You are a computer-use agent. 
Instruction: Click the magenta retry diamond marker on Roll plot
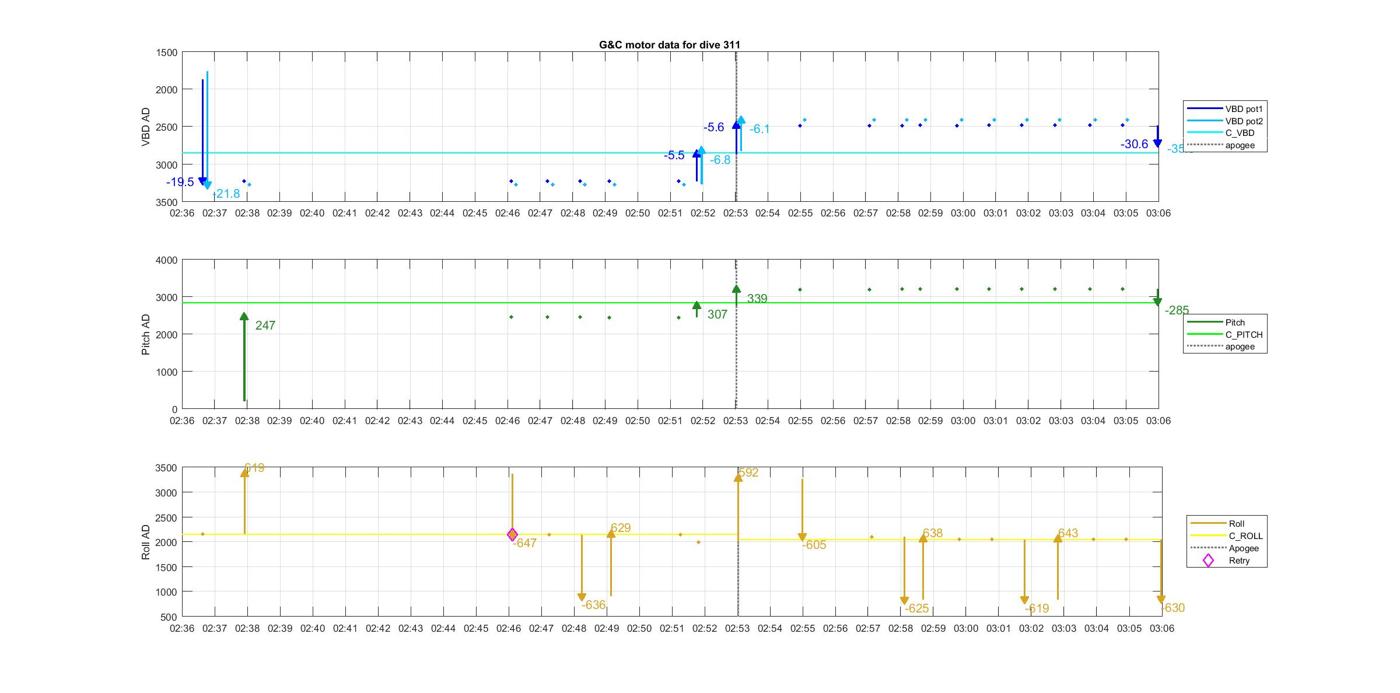512,535
